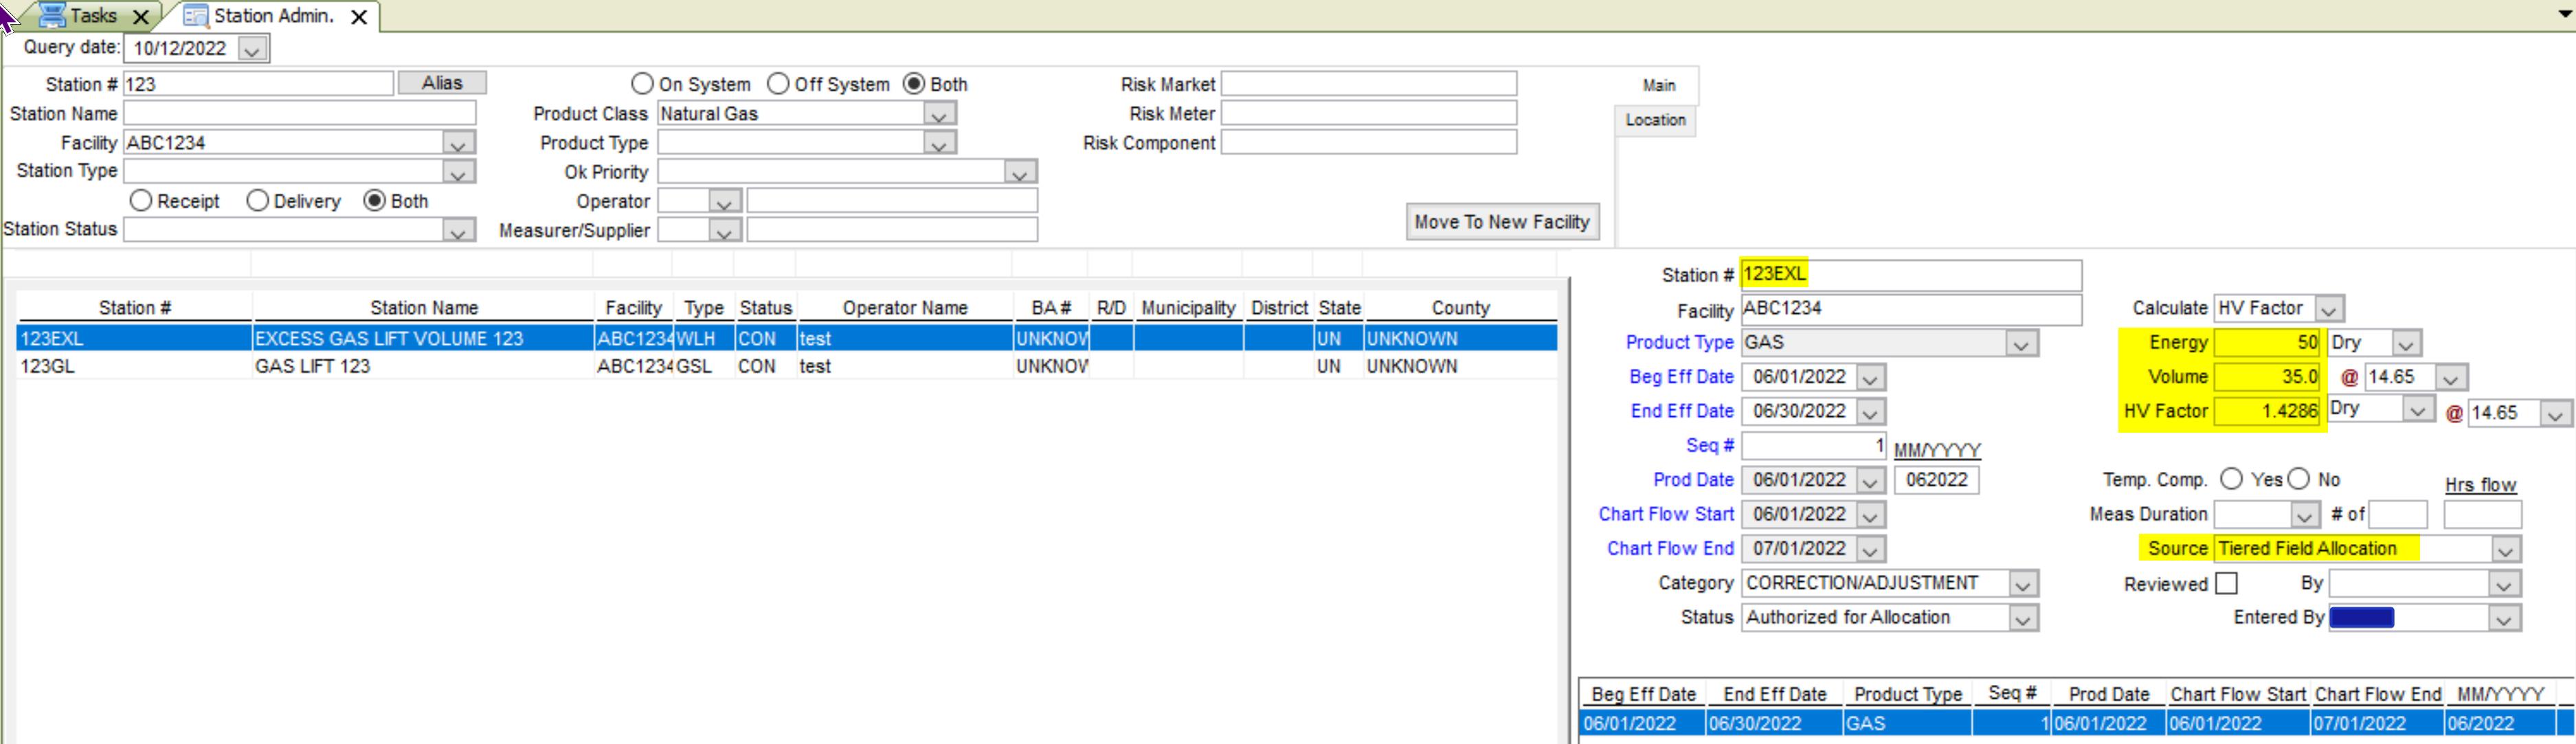Screen dimensions: 2576x744
Task: Select Temp. Comp. Yes option
Action: pyautogui.click(x=2231, y=479)
